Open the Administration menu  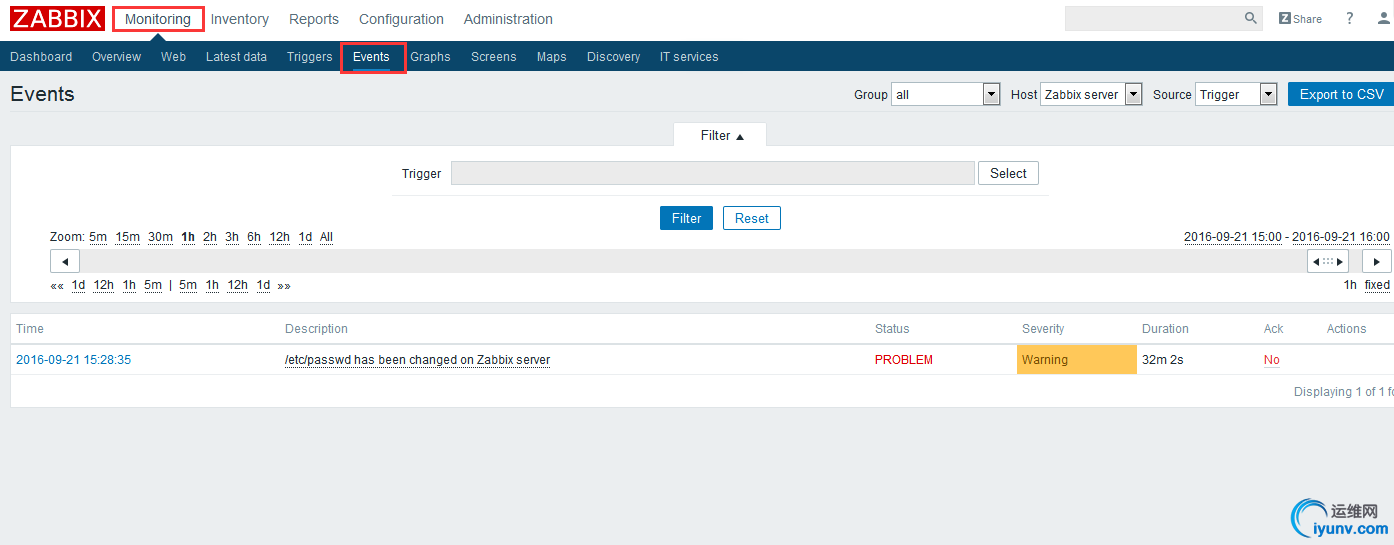coord(508,19)
